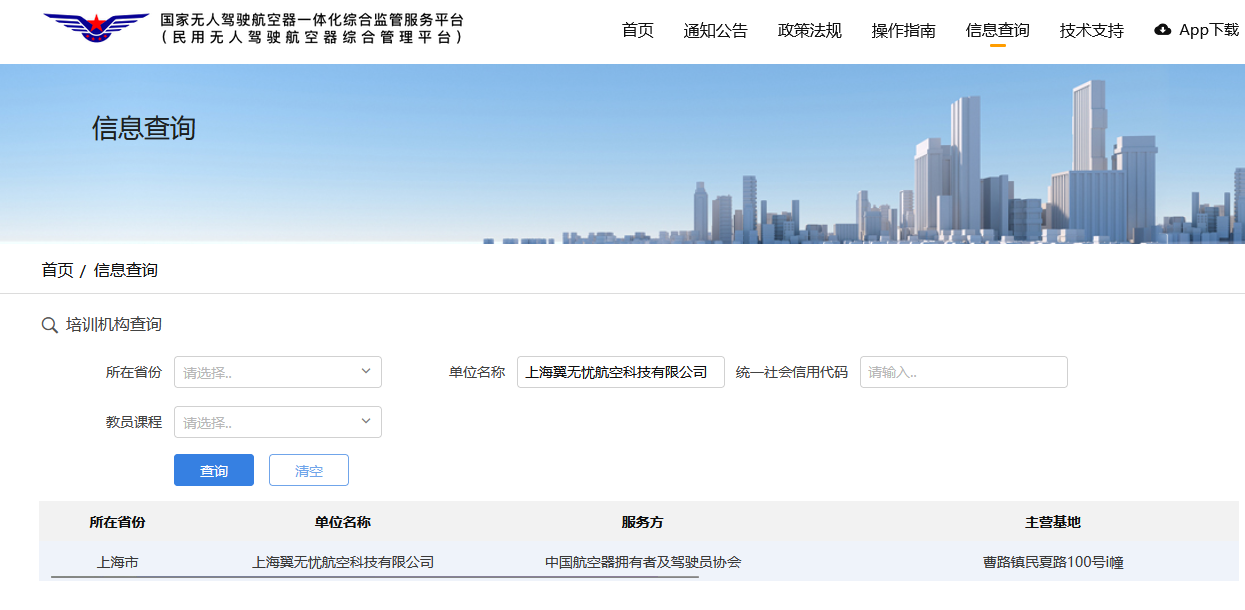Open the 技术支持 menu item
The image size is (1245, 610).
1092,30
